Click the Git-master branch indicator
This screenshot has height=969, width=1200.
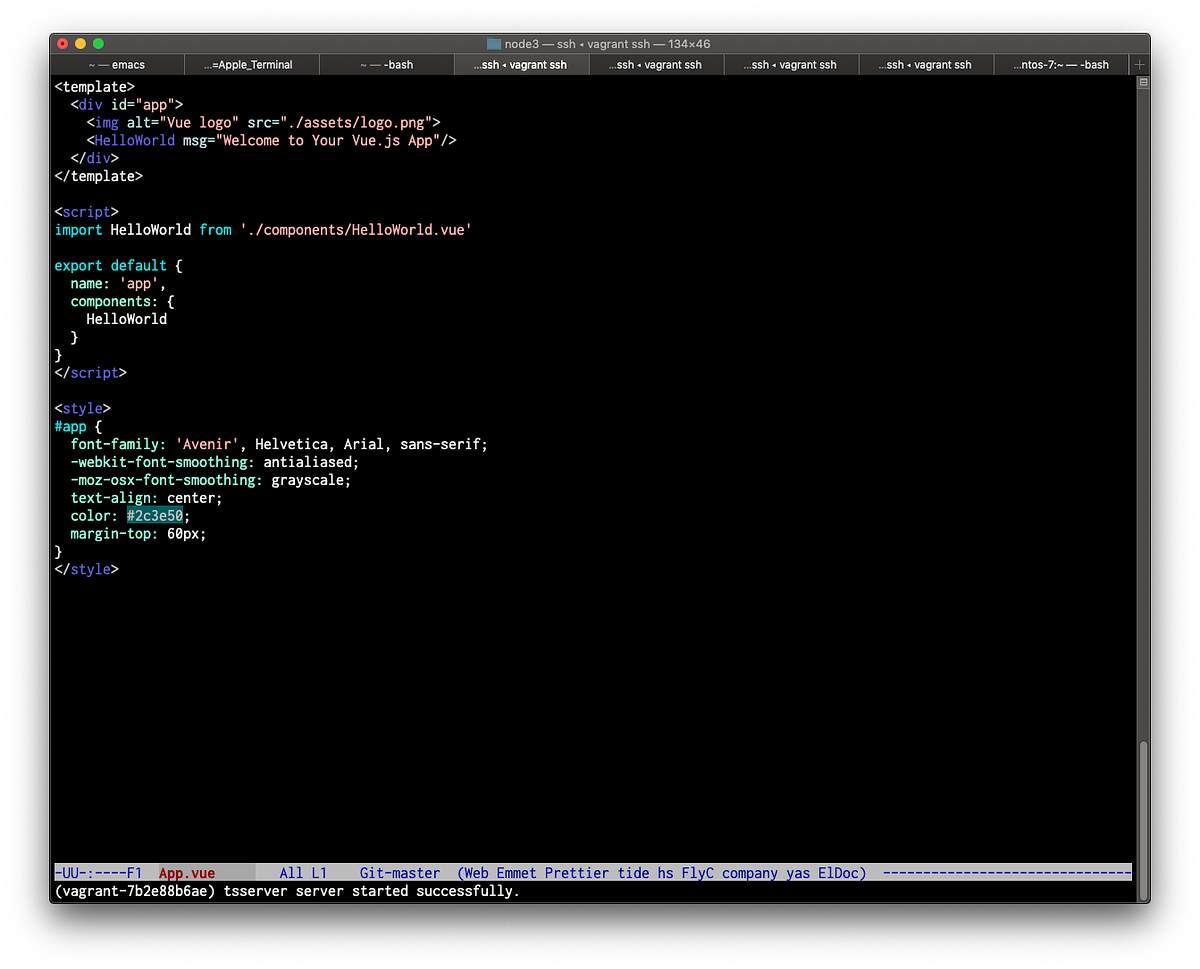pyautogui.click(x=399, y=873)
